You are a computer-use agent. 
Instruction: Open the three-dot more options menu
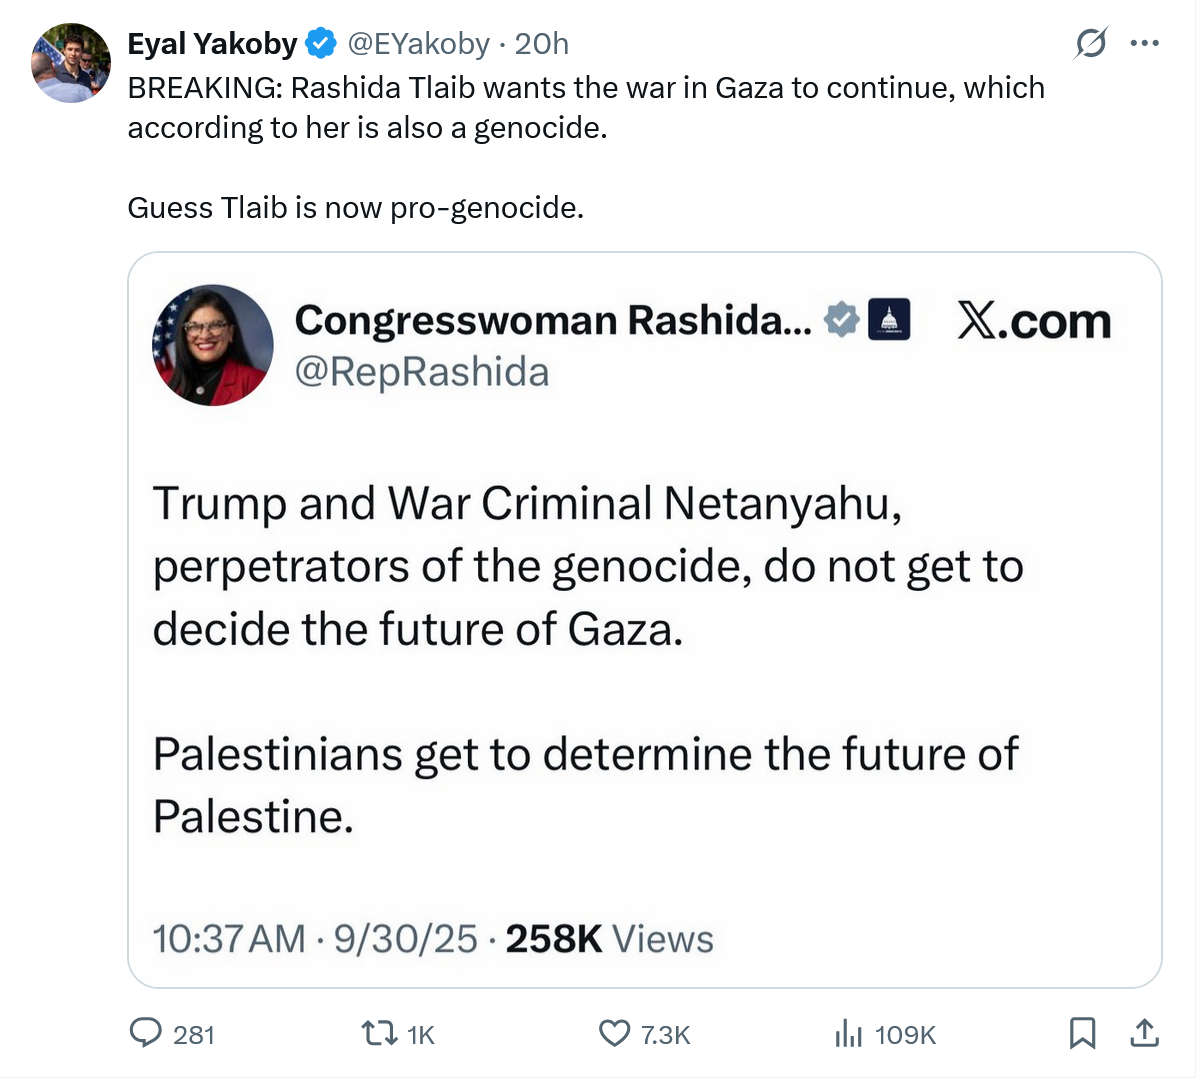point(1144,44)
